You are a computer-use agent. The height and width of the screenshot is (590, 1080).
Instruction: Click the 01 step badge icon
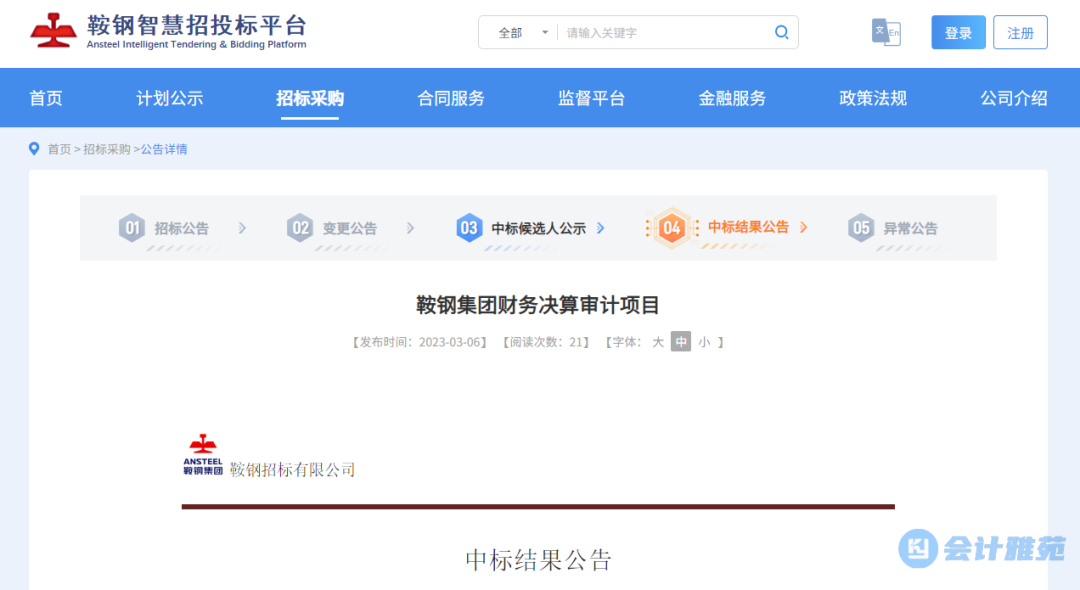[132, 228]
